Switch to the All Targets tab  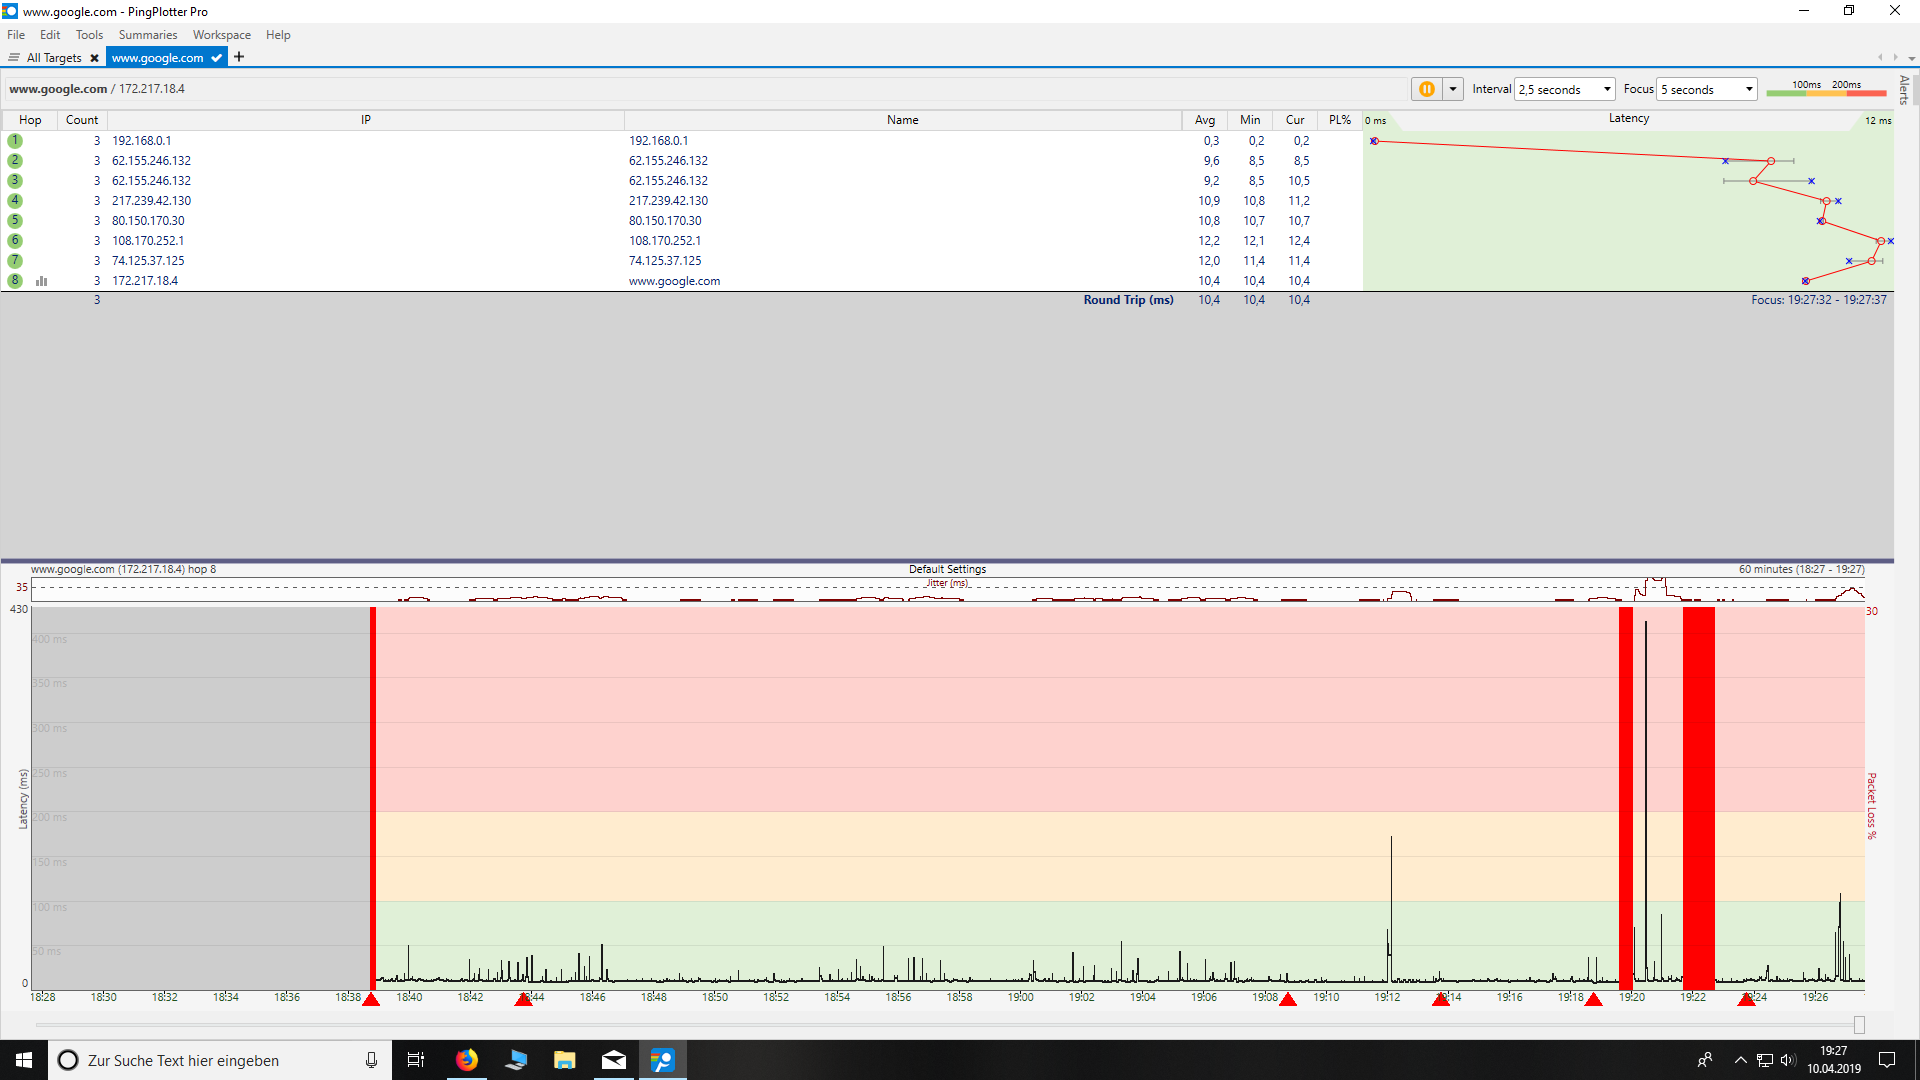click(x=55, y=57)
